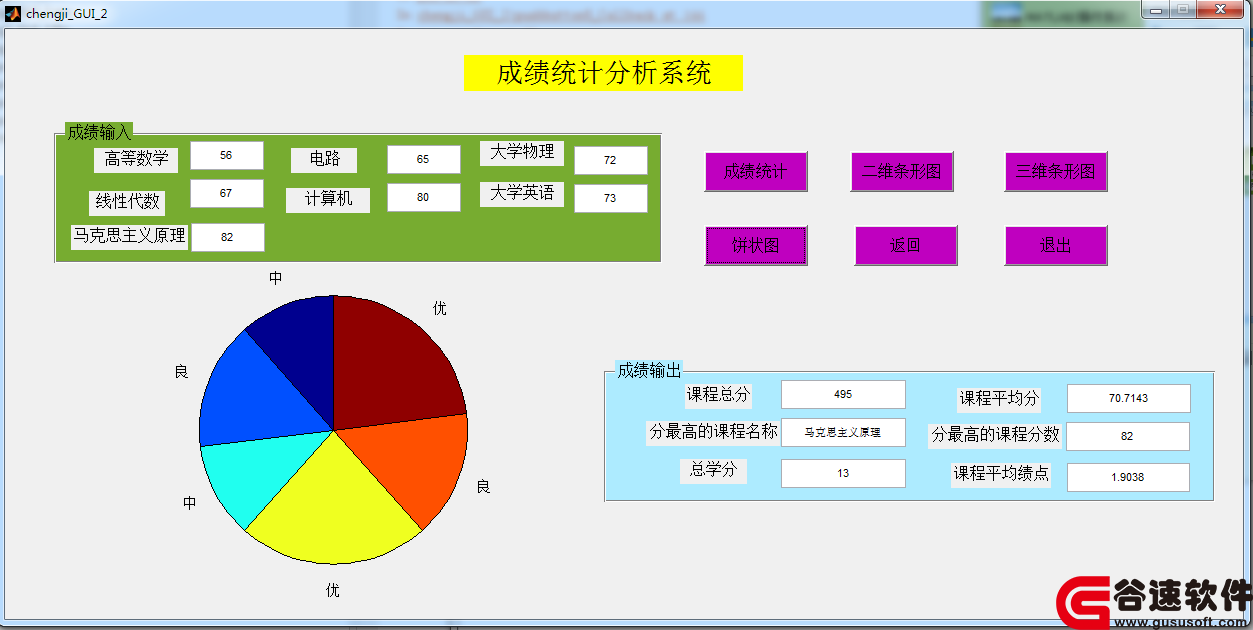Click the MATLAB icon in the title bar

pos(14,13)
